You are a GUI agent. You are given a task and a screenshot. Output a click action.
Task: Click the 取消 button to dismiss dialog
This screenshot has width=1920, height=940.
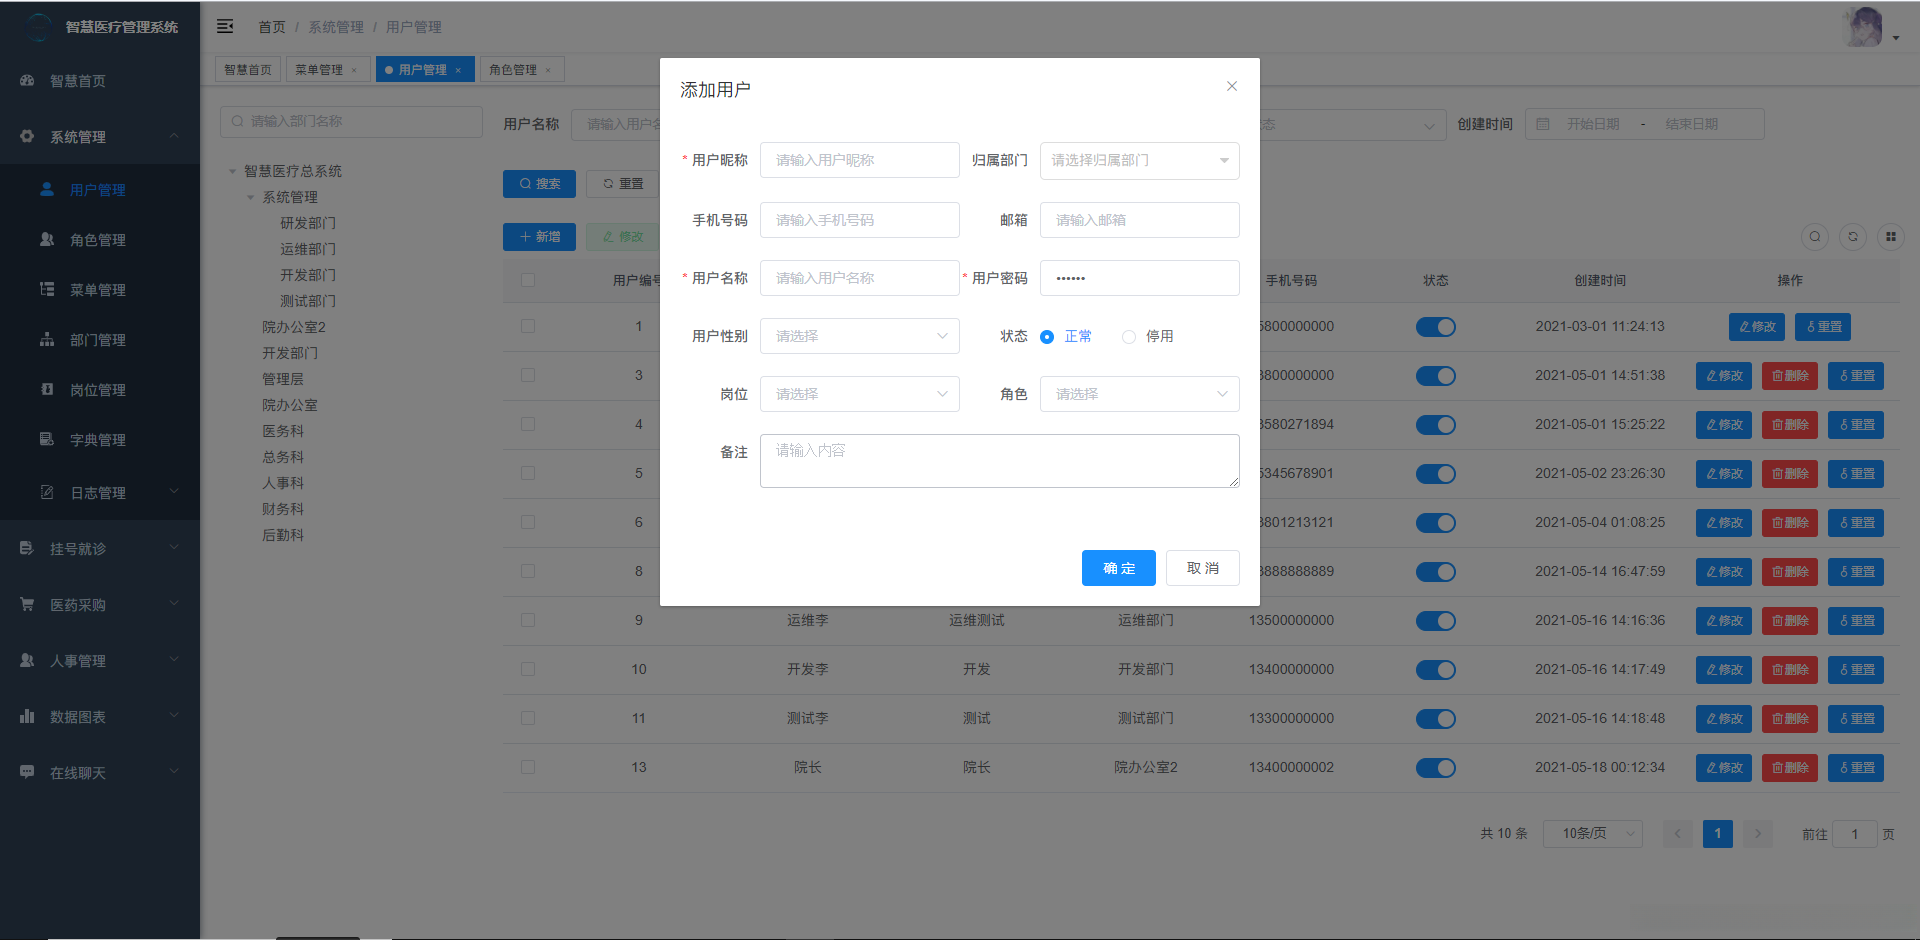click(x=1202, y=568)
